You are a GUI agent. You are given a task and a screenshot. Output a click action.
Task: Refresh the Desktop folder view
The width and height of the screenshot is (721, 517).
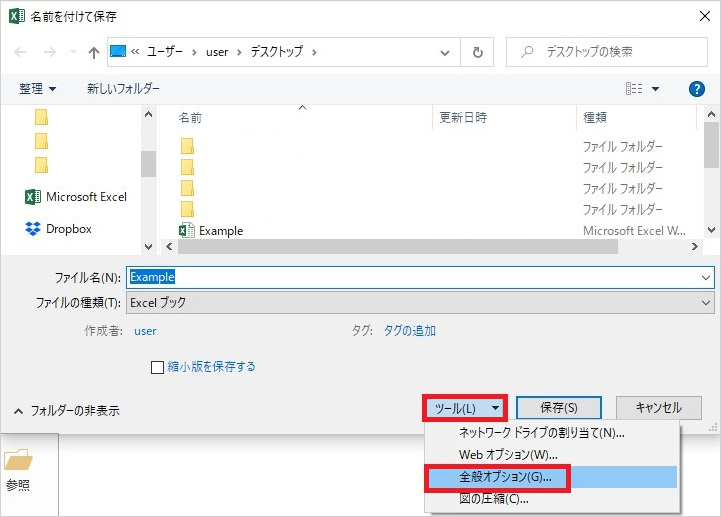point(478,52)
